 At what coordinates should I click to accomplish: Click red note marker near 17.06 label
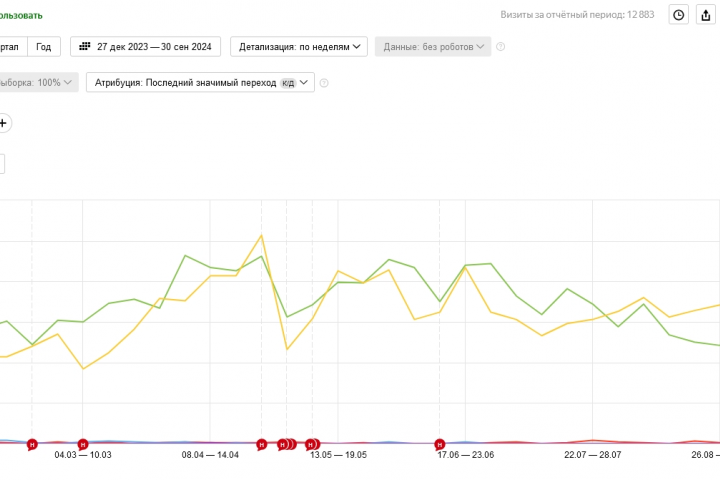(x=439, y=443)
